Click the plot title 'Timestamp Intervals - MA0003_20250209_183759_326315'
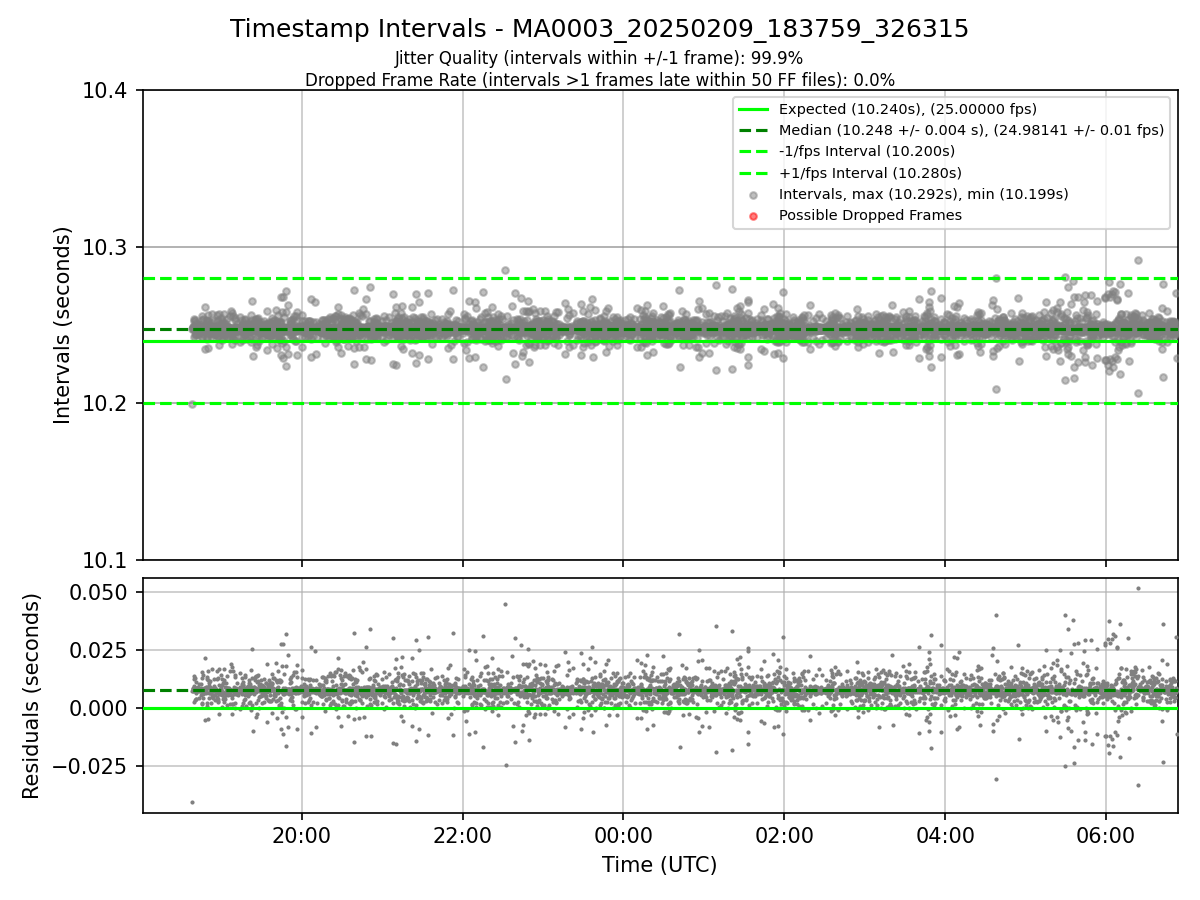This screenshot has width=1200, height=900. pos(599,29)
